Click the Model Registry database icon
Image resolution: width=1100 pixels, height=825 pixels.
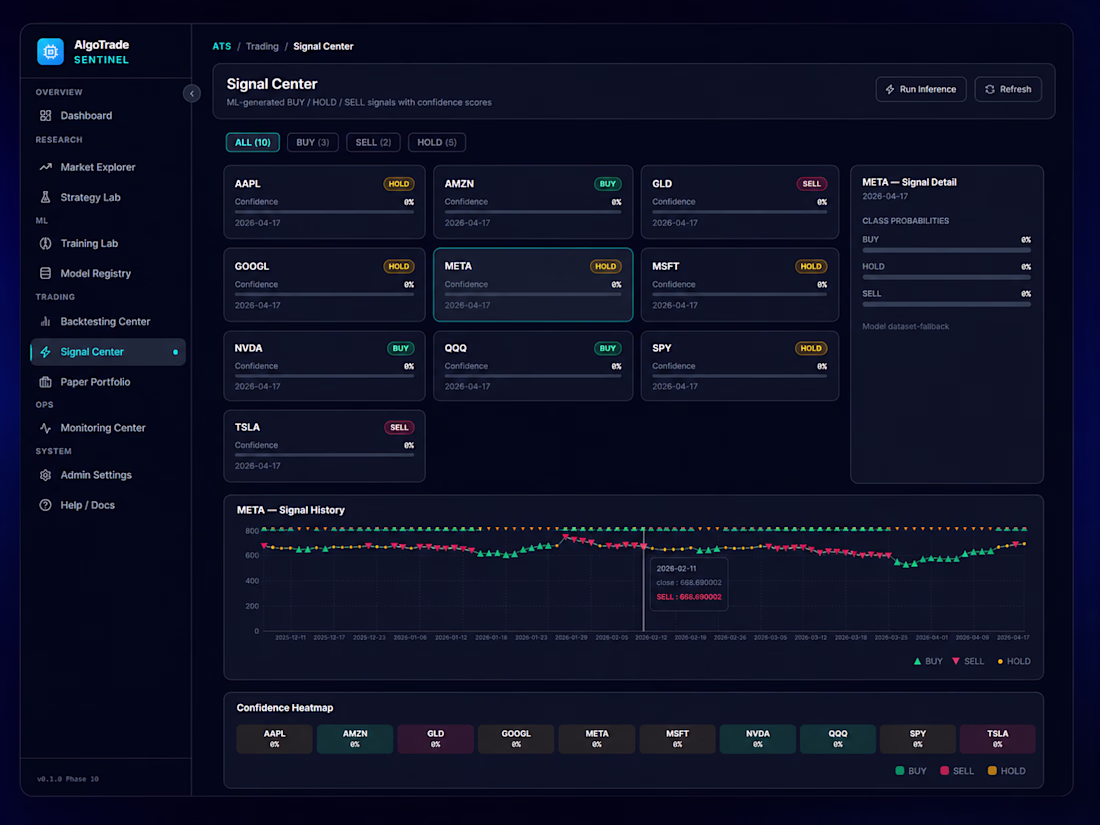pos(46,274)
